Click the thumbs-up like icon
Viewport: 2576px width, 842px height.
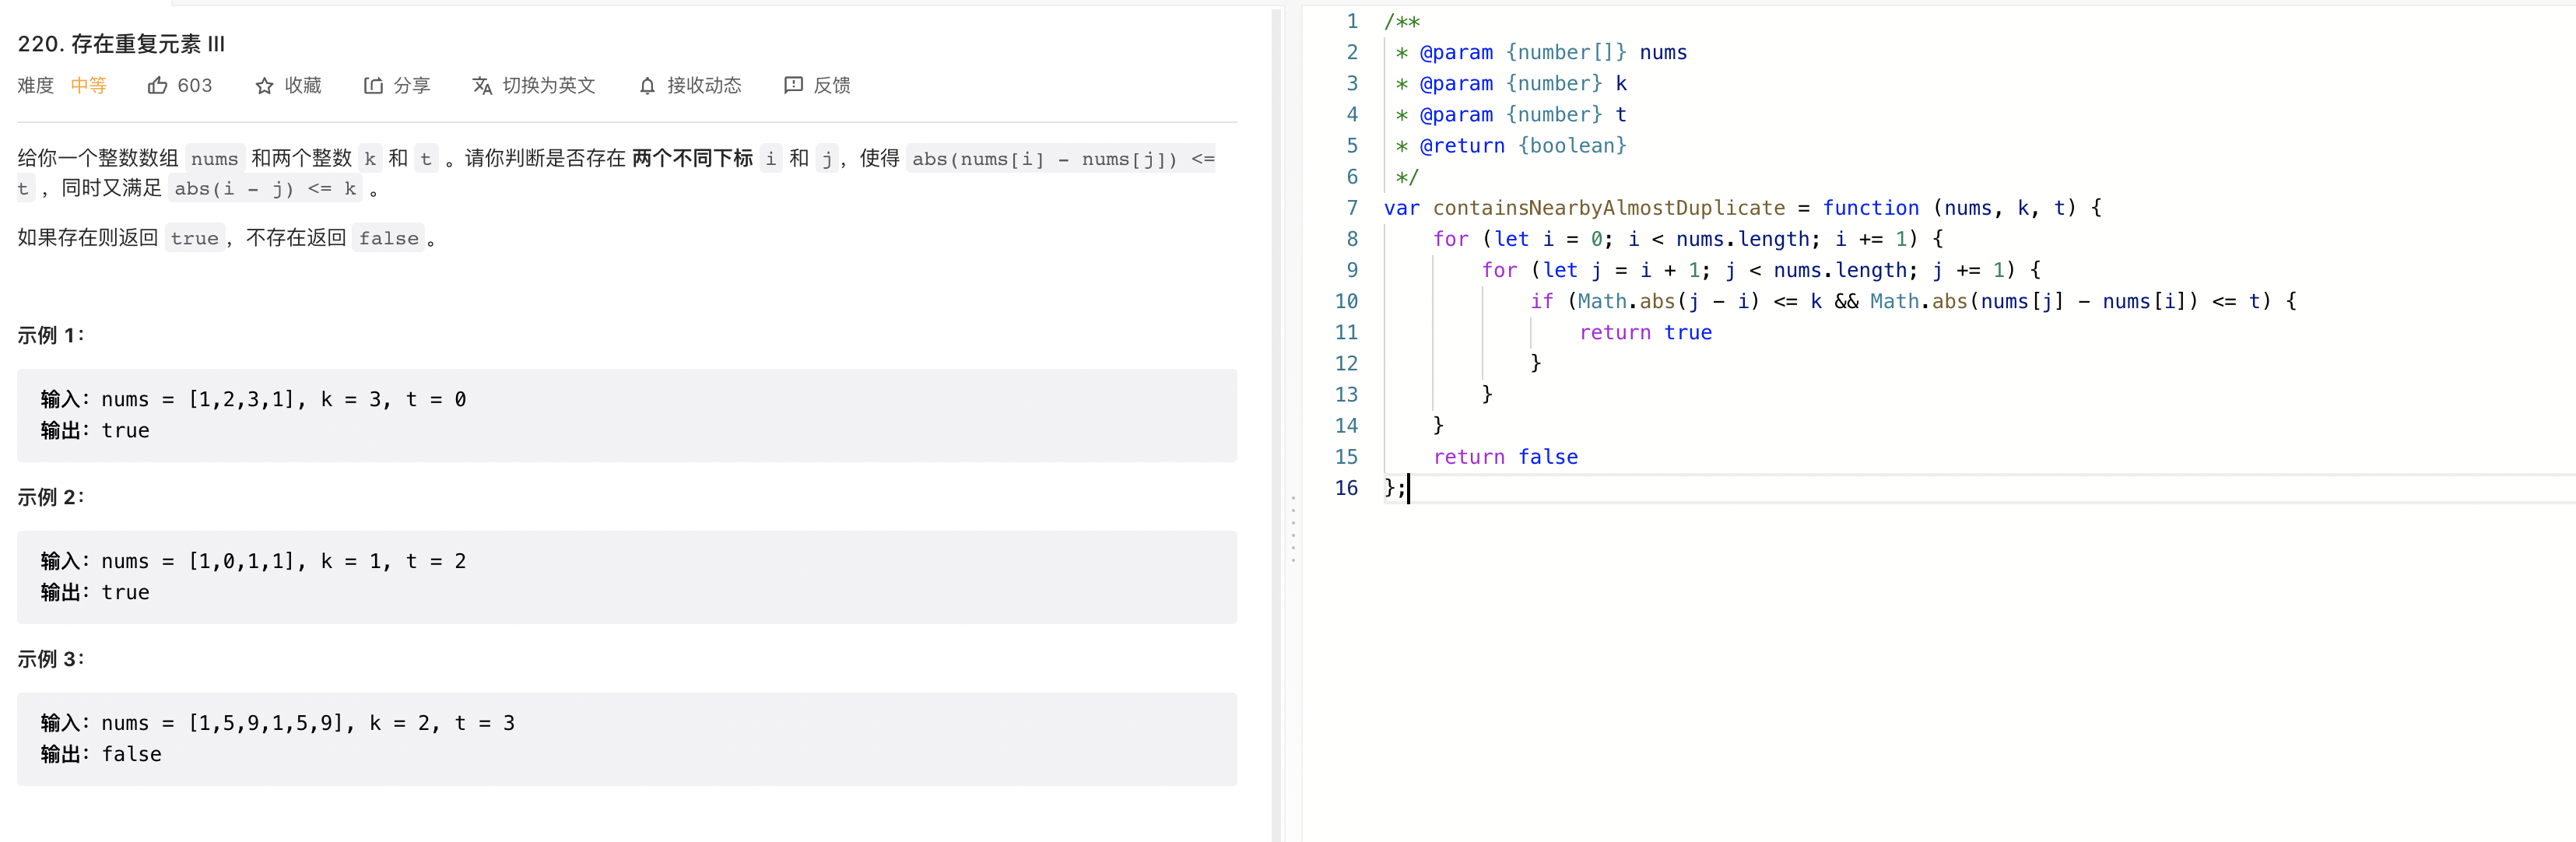pos(157,86)
